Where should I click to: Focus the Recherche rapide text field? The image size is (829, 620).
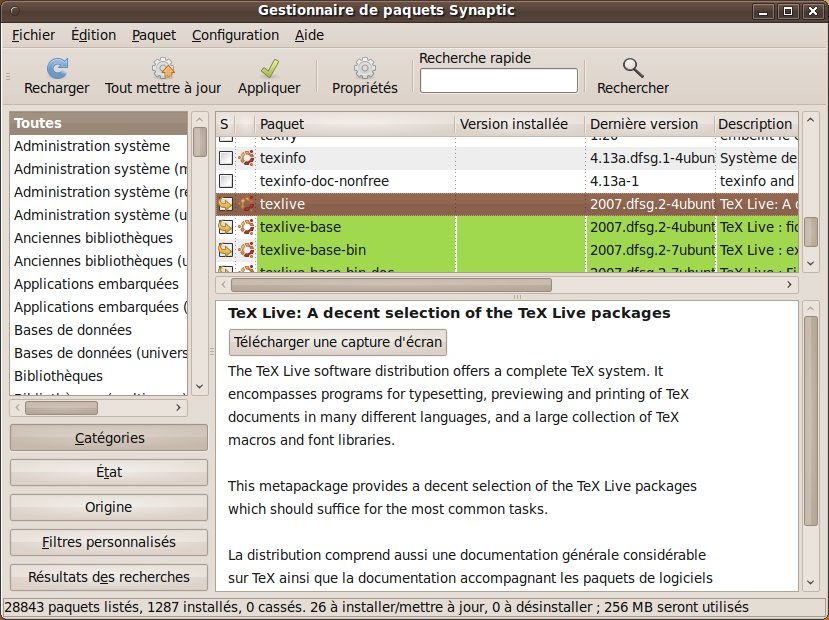pyautogui.click(x=499, y=80)
